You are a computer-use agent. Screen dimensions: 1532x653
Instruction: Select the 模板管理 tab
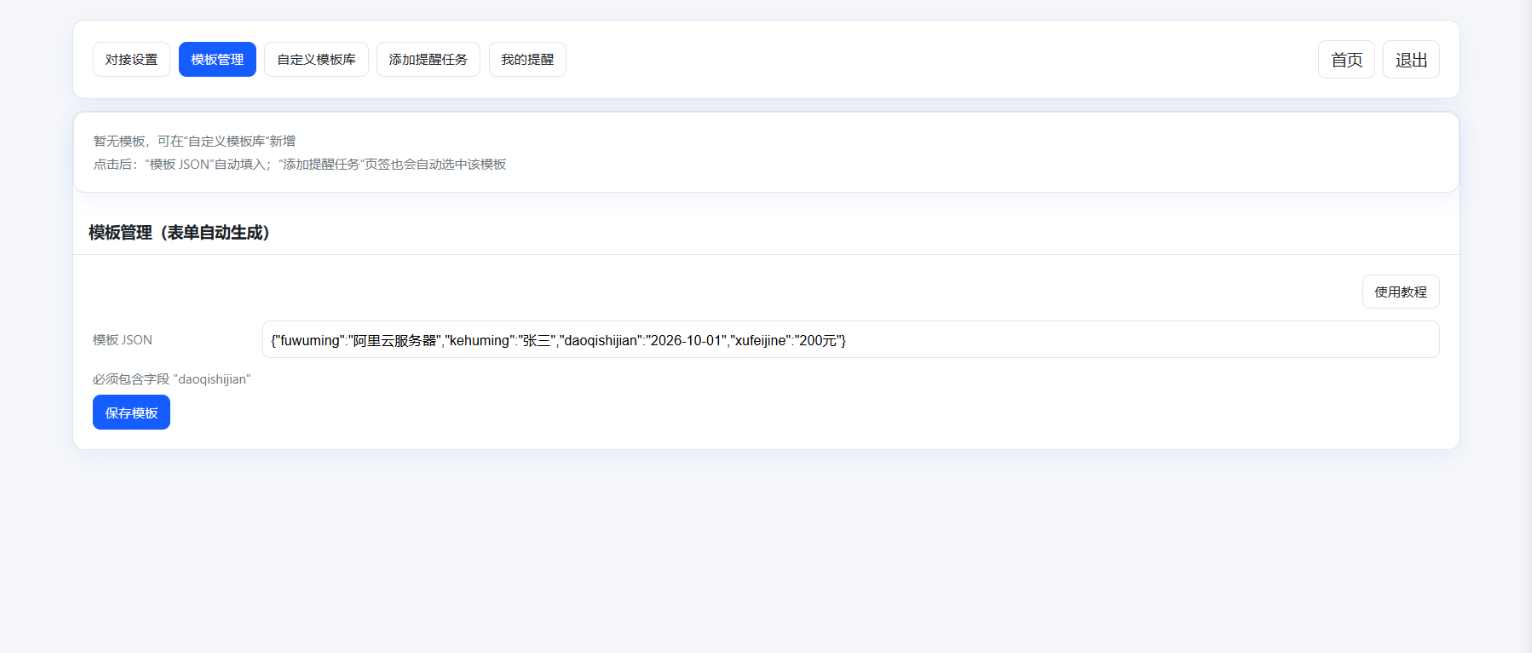pos(217,59)
